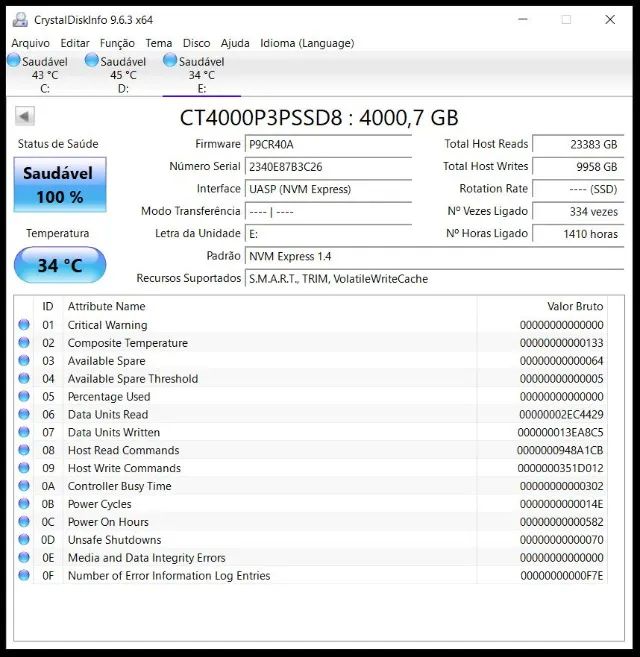Click raw value 0000000000F7E
640x657 pixels.
pos(562,576)
